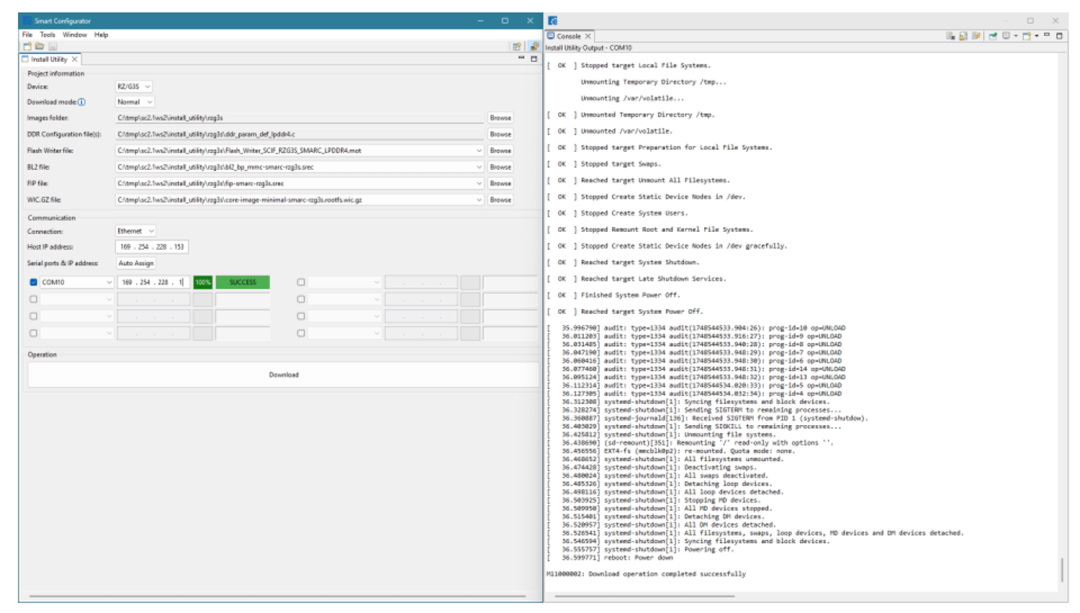Open the Download mode dropdown set to Normal
Viewport: 1080px width, 613px height.
click(x=135, y=102)
